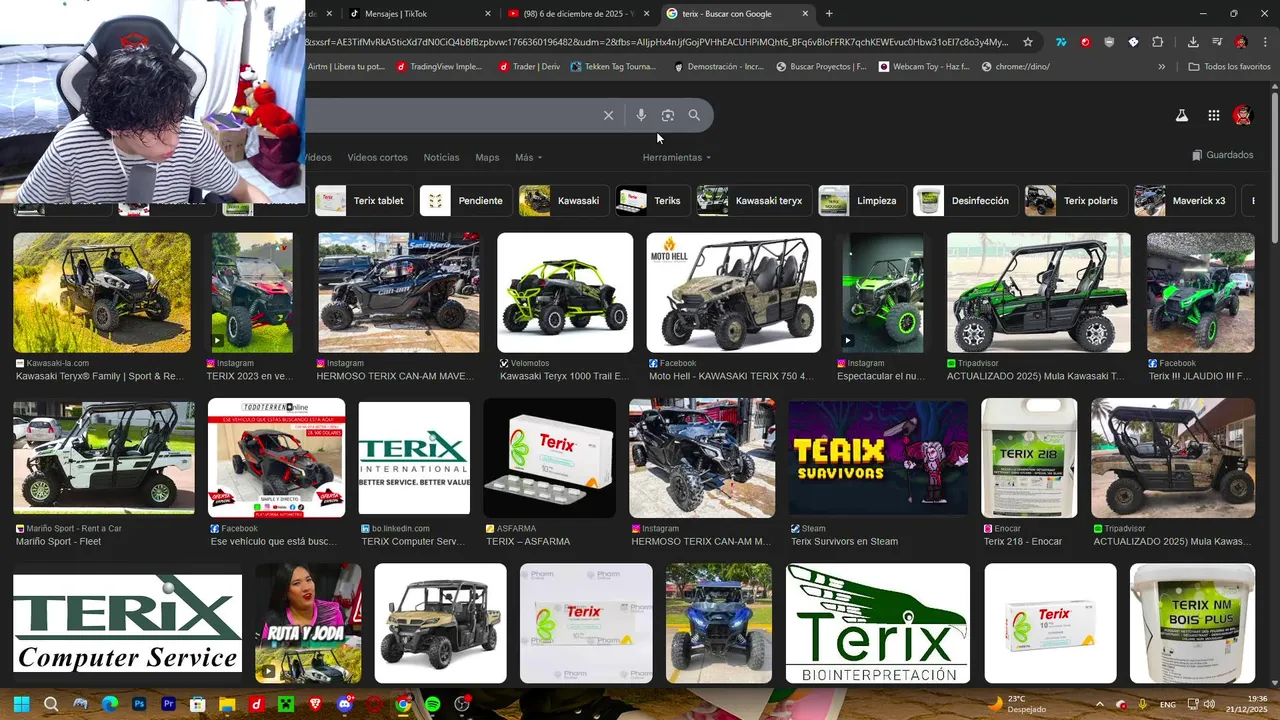Submit search with the magnifier icon
The width and height of the screenshot is (1280, 720).
point(694,115)
